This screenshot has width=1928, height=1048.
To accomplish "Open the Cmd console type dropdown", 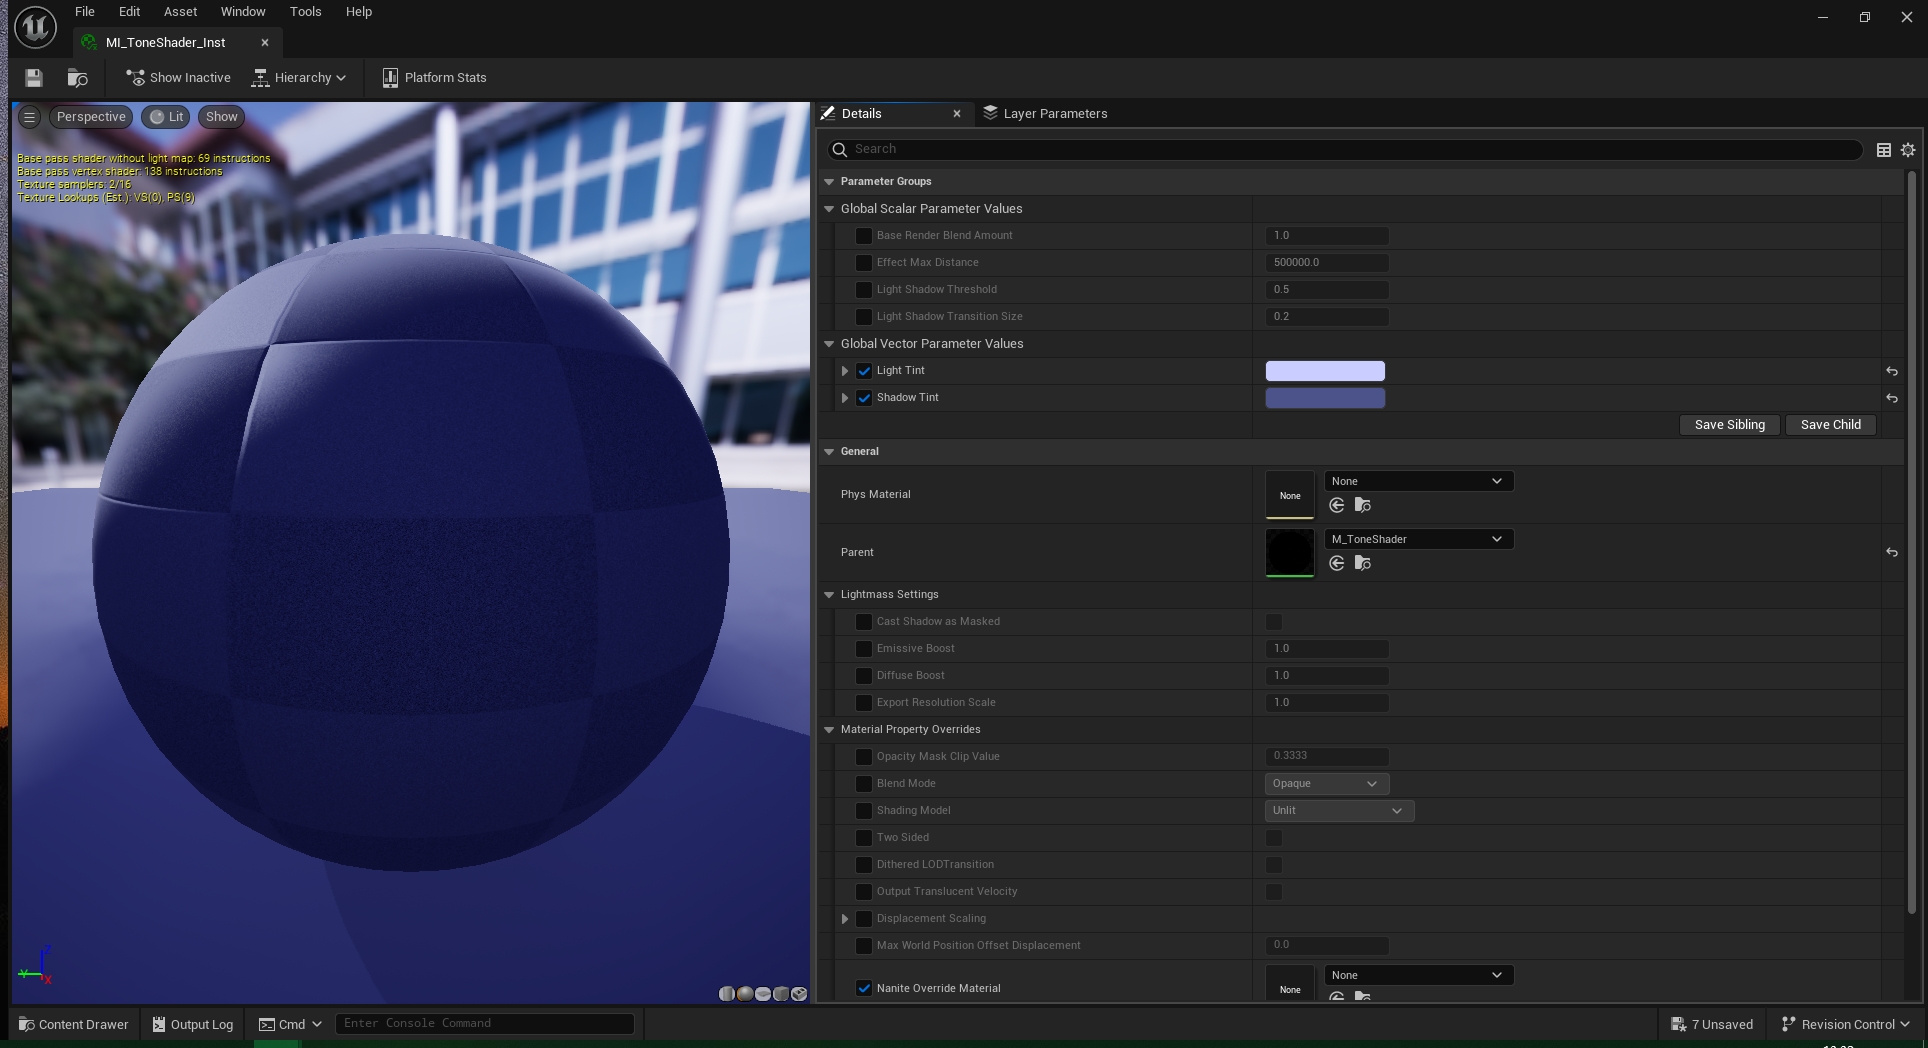I will [x=291, y=1024].
